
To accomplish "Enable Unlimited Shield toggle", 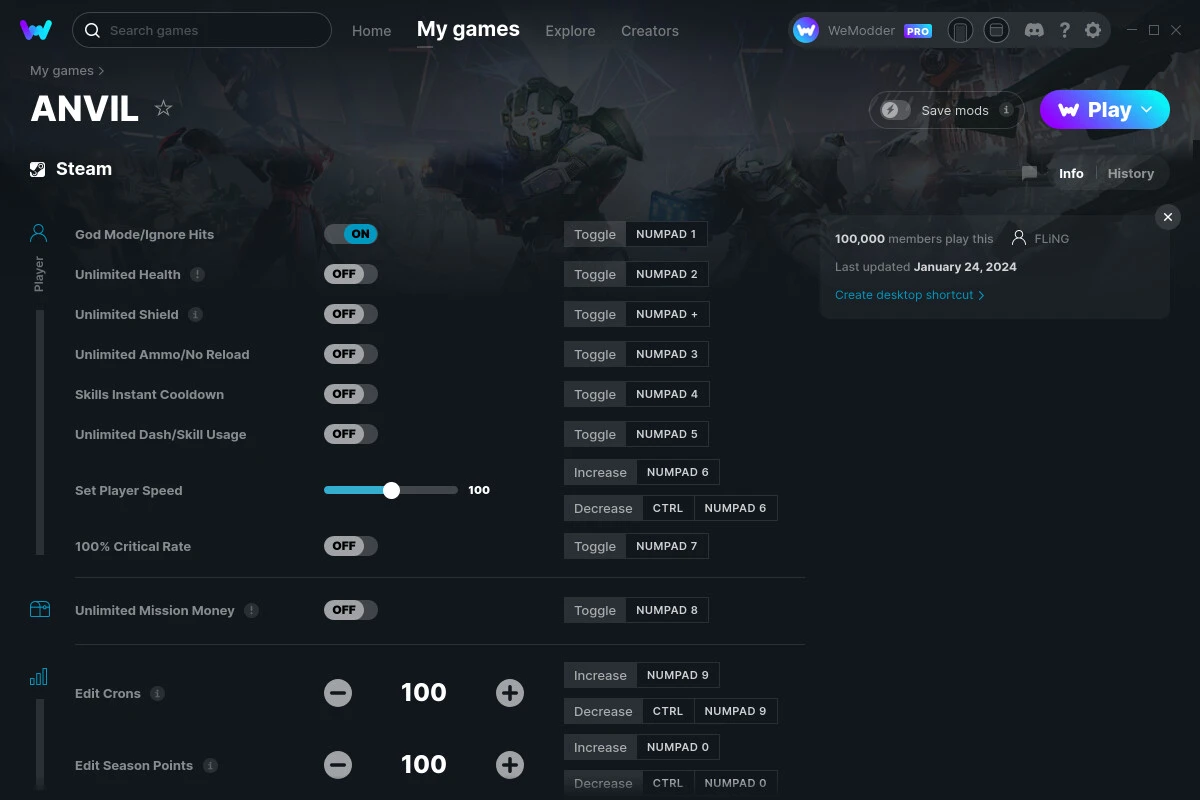I will tap(351, 314).
